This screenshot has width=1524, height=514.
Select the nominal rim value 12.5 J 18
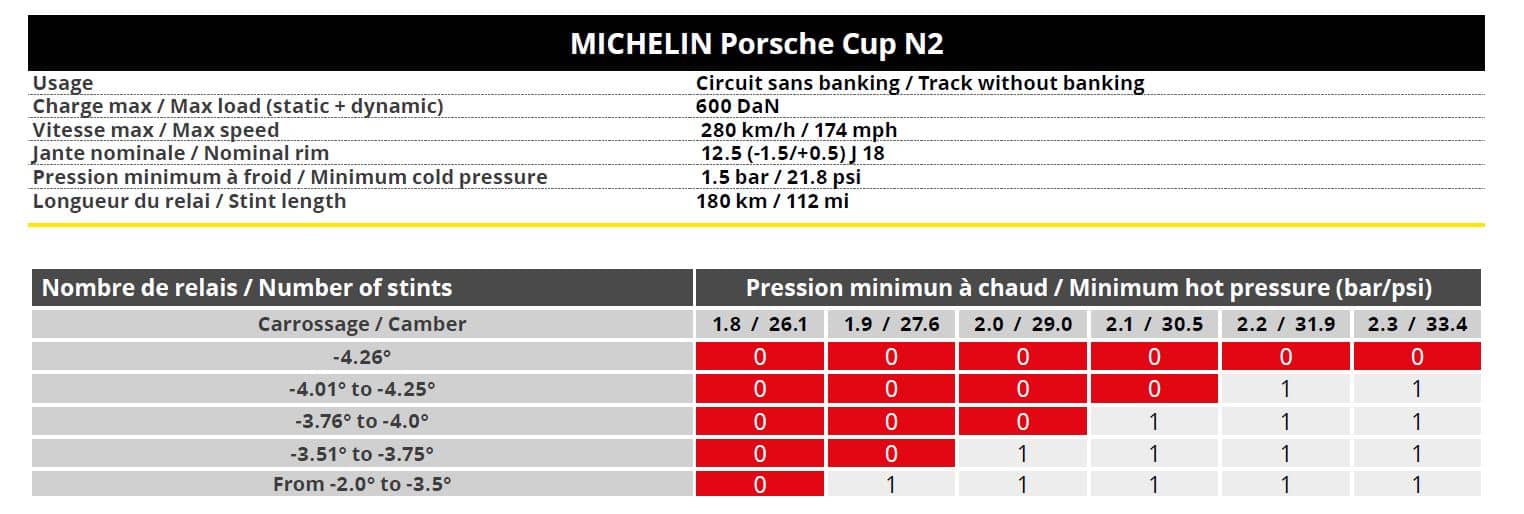coord(793,153)
